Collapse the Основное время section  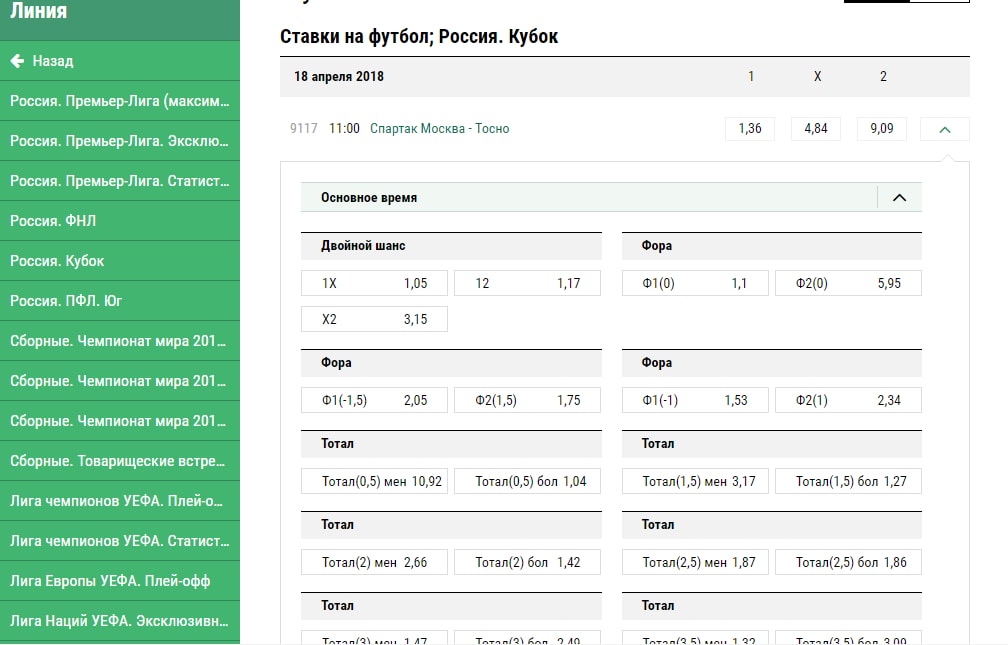[898, 198]
